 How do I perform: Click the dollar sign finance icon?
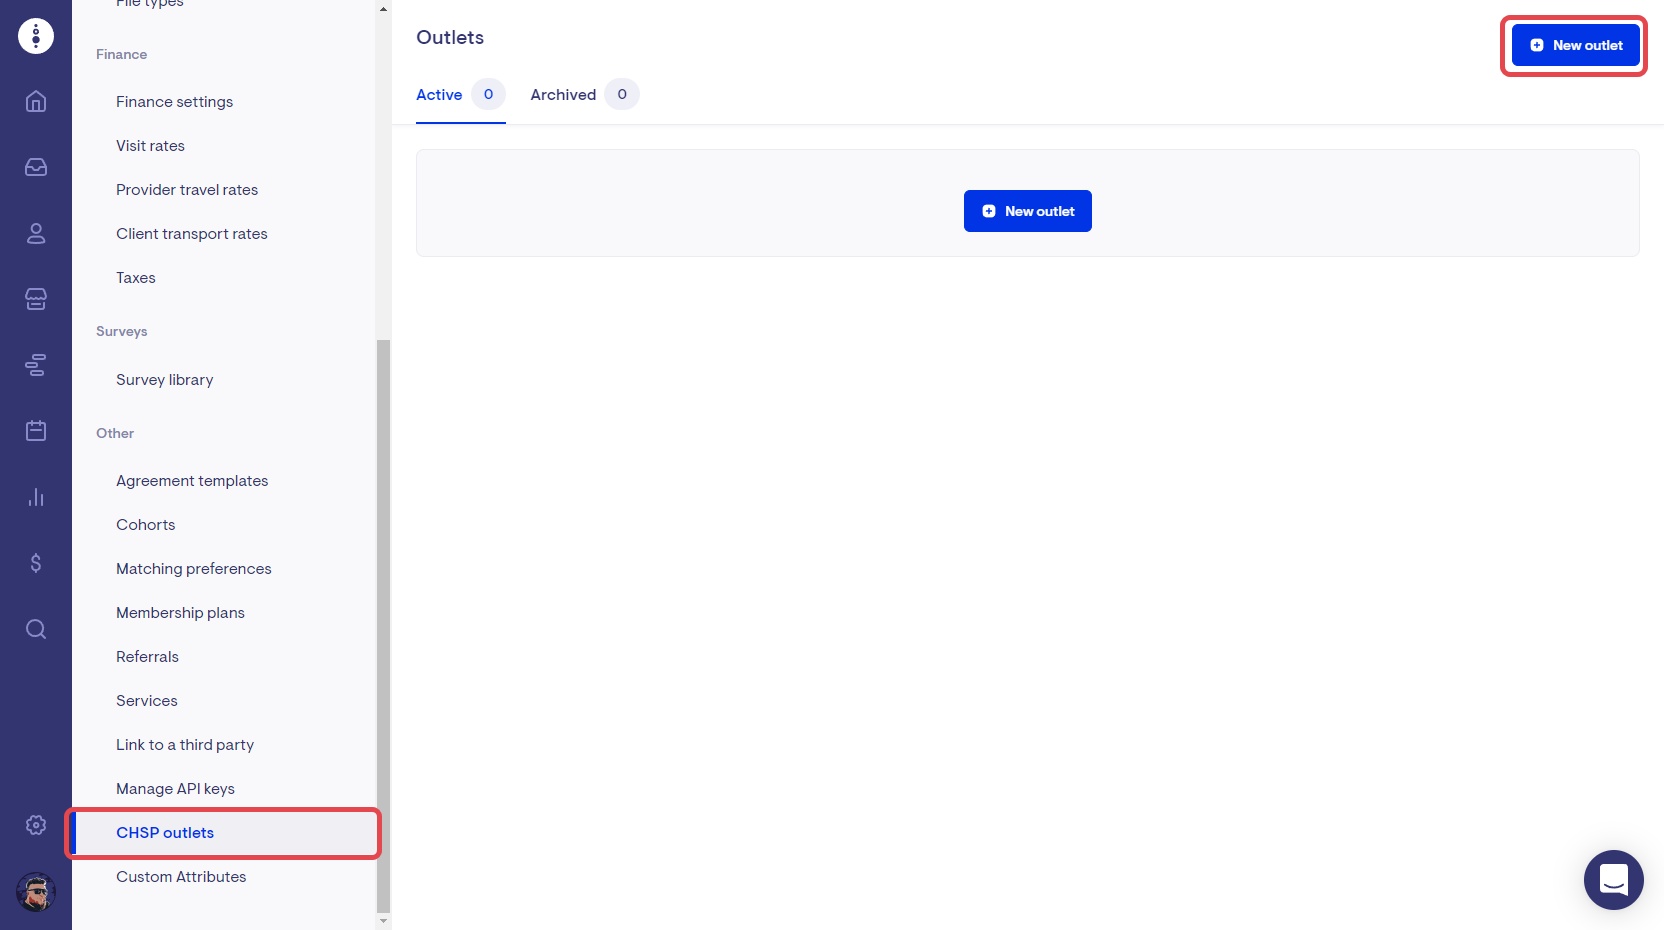pos(36,563)
